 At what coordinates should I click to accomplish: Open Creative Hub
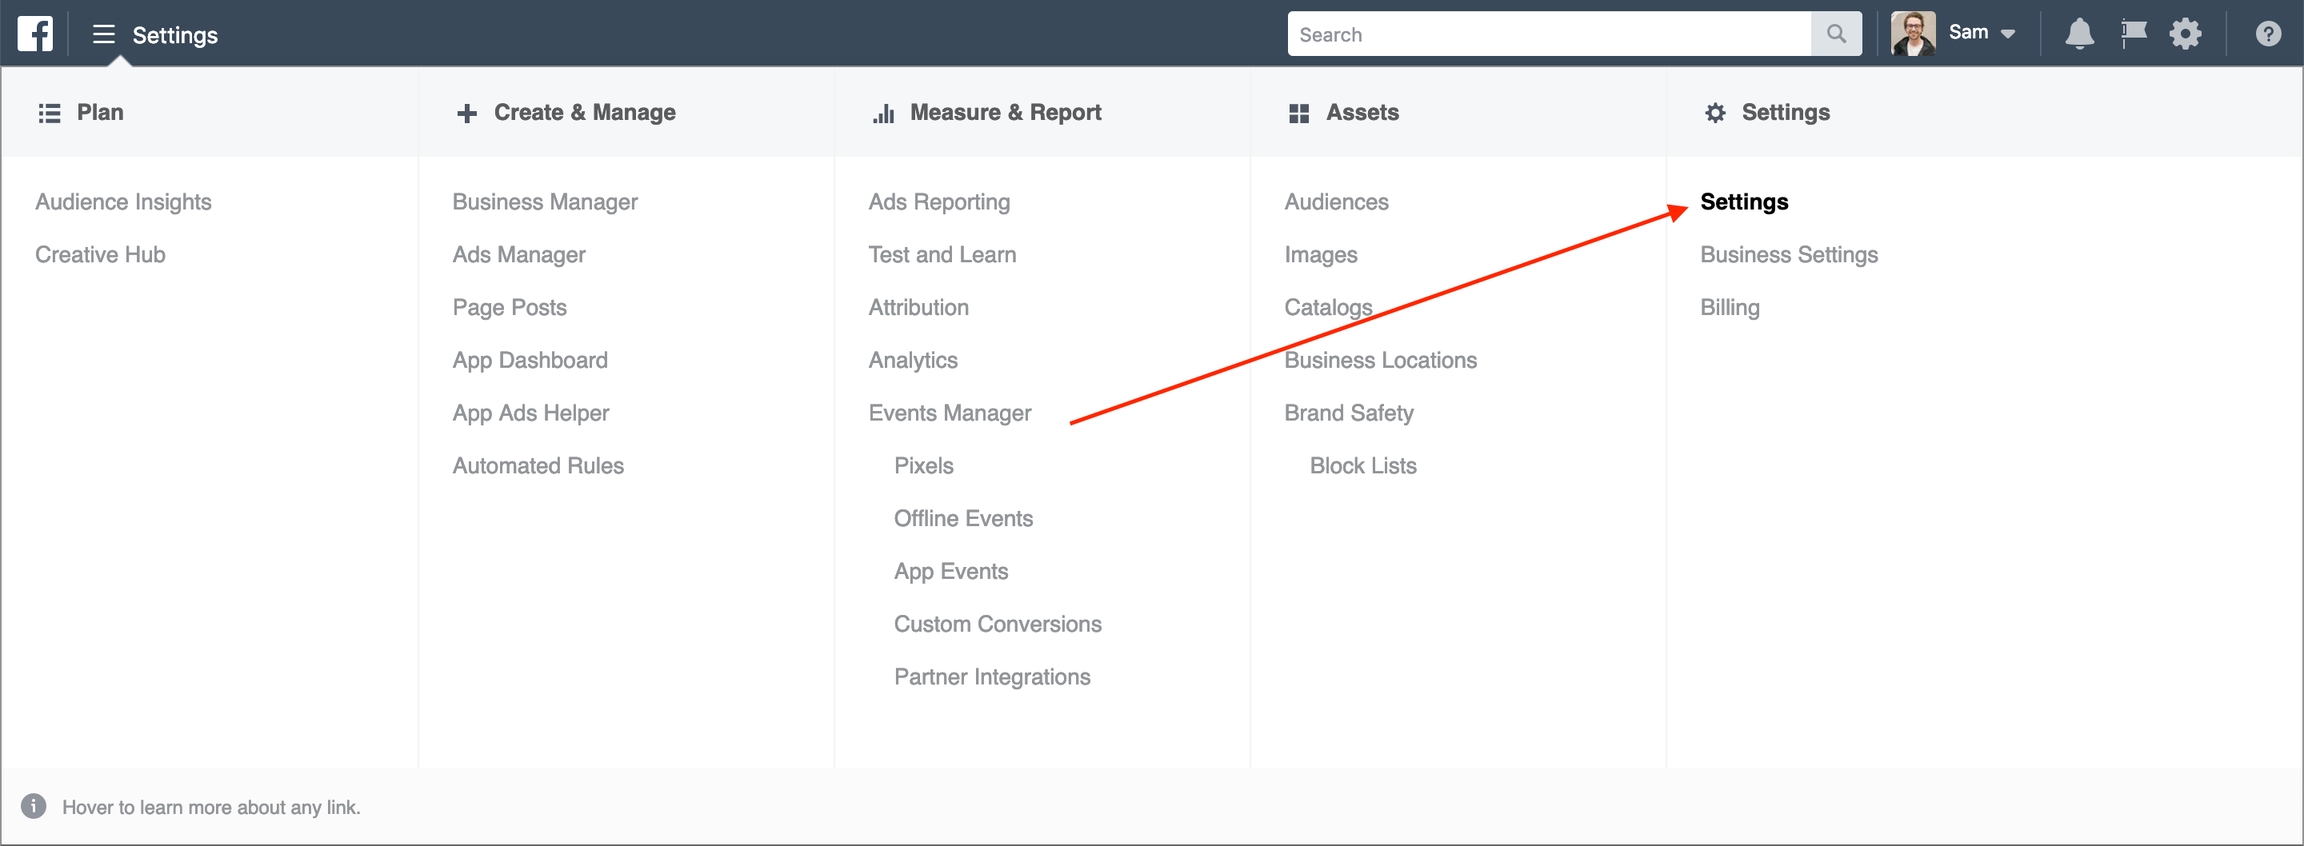(100, 254)
